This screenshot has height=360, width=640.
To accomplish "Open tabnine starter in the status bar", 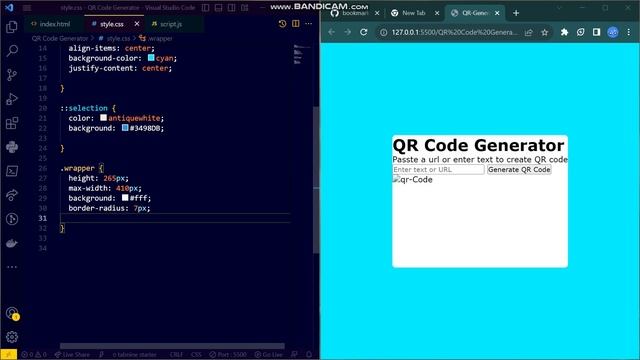I will (134, 355).
